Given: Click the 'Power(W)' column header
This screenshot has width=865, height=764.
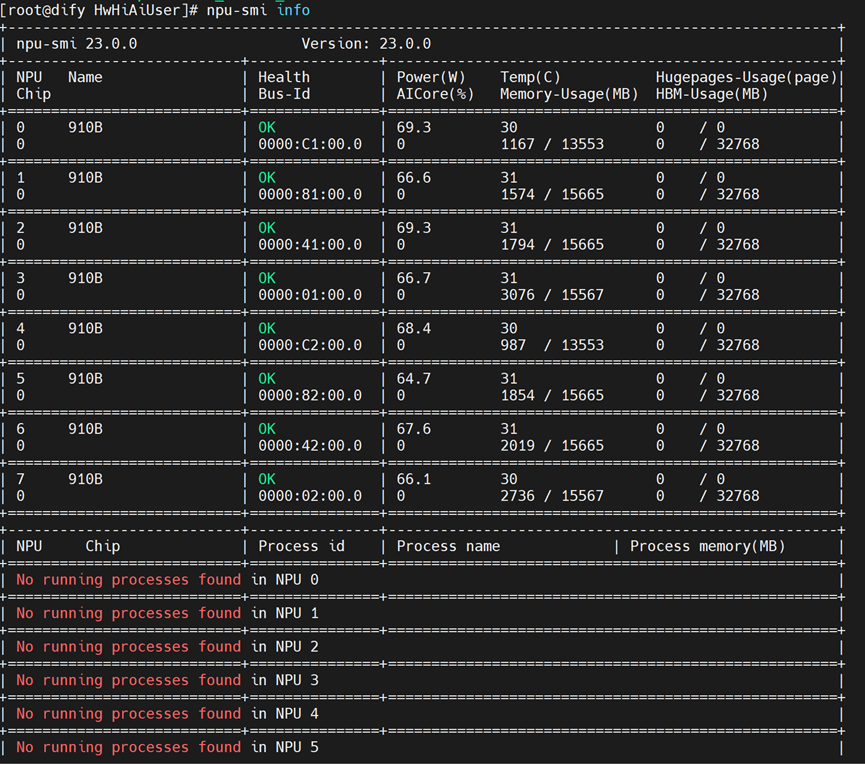Looking at the screenshot, I should point(431,77).
